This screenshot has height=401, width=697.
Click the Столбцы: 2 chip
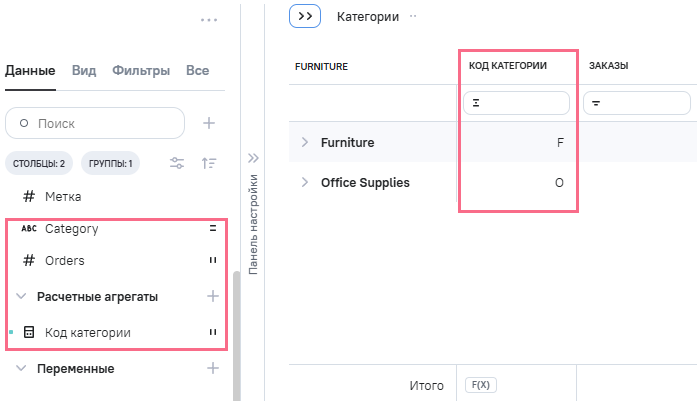pyautogui.click(x=40, y=163)
